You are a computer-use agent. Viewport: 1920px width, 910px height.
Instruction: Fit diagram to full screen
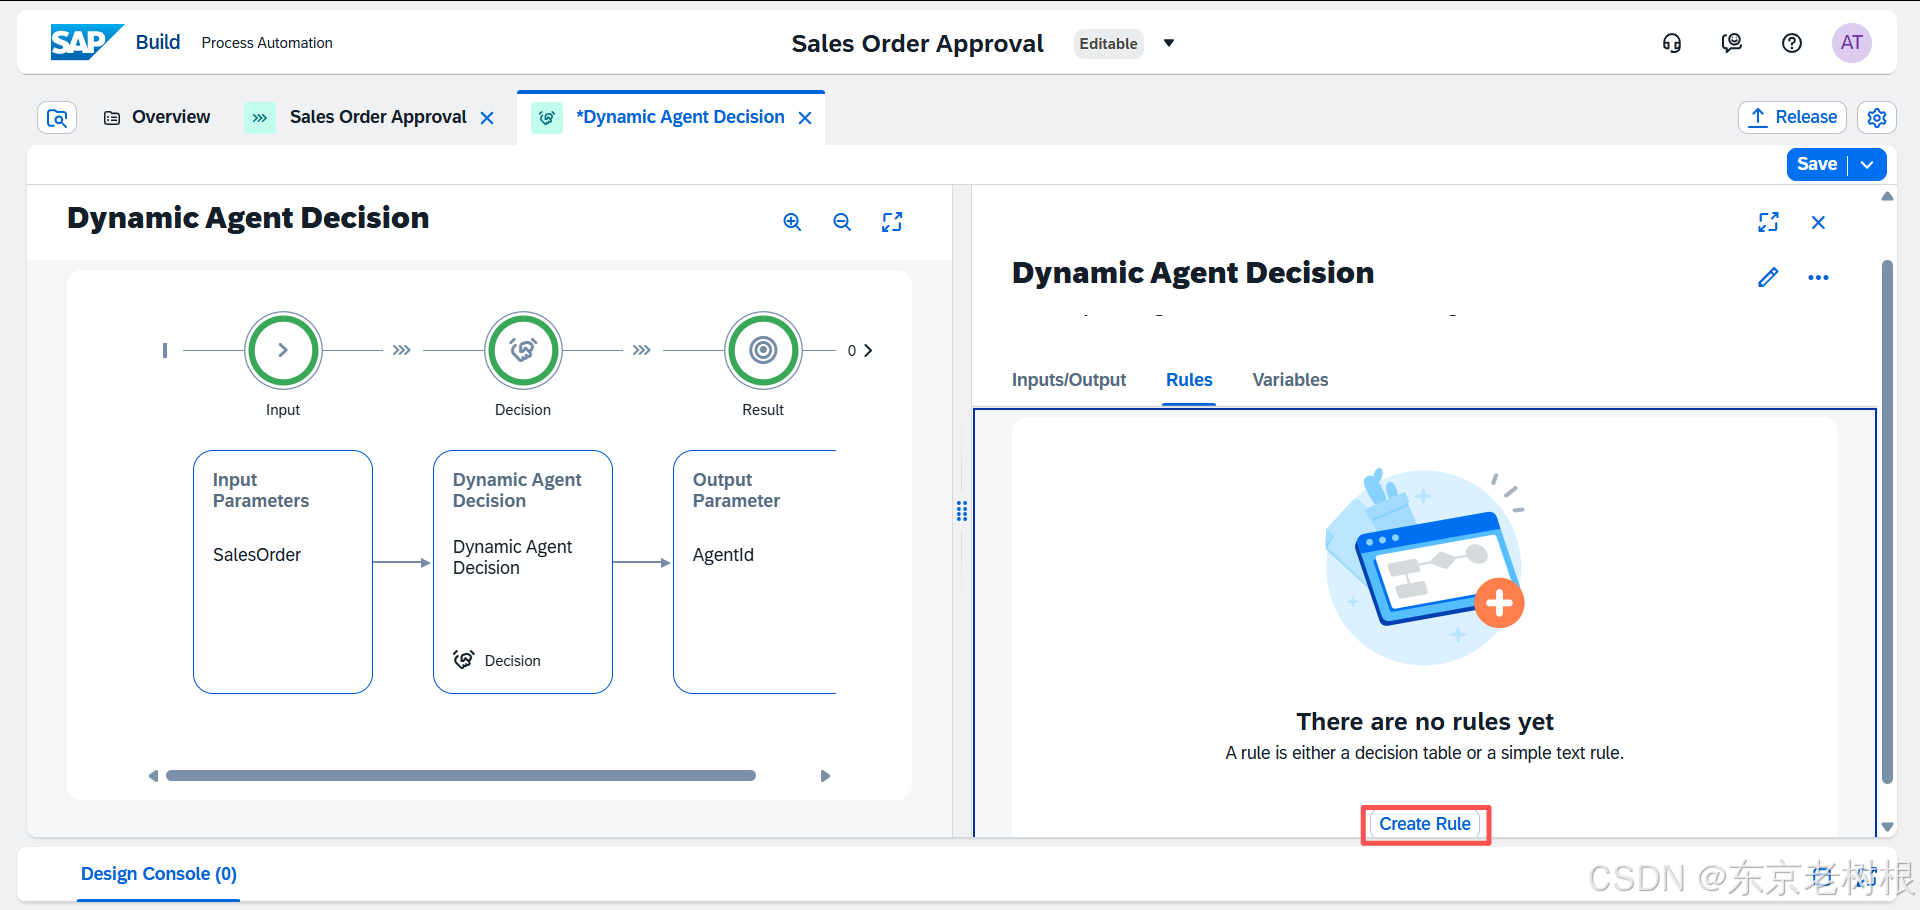click(892, 222)
